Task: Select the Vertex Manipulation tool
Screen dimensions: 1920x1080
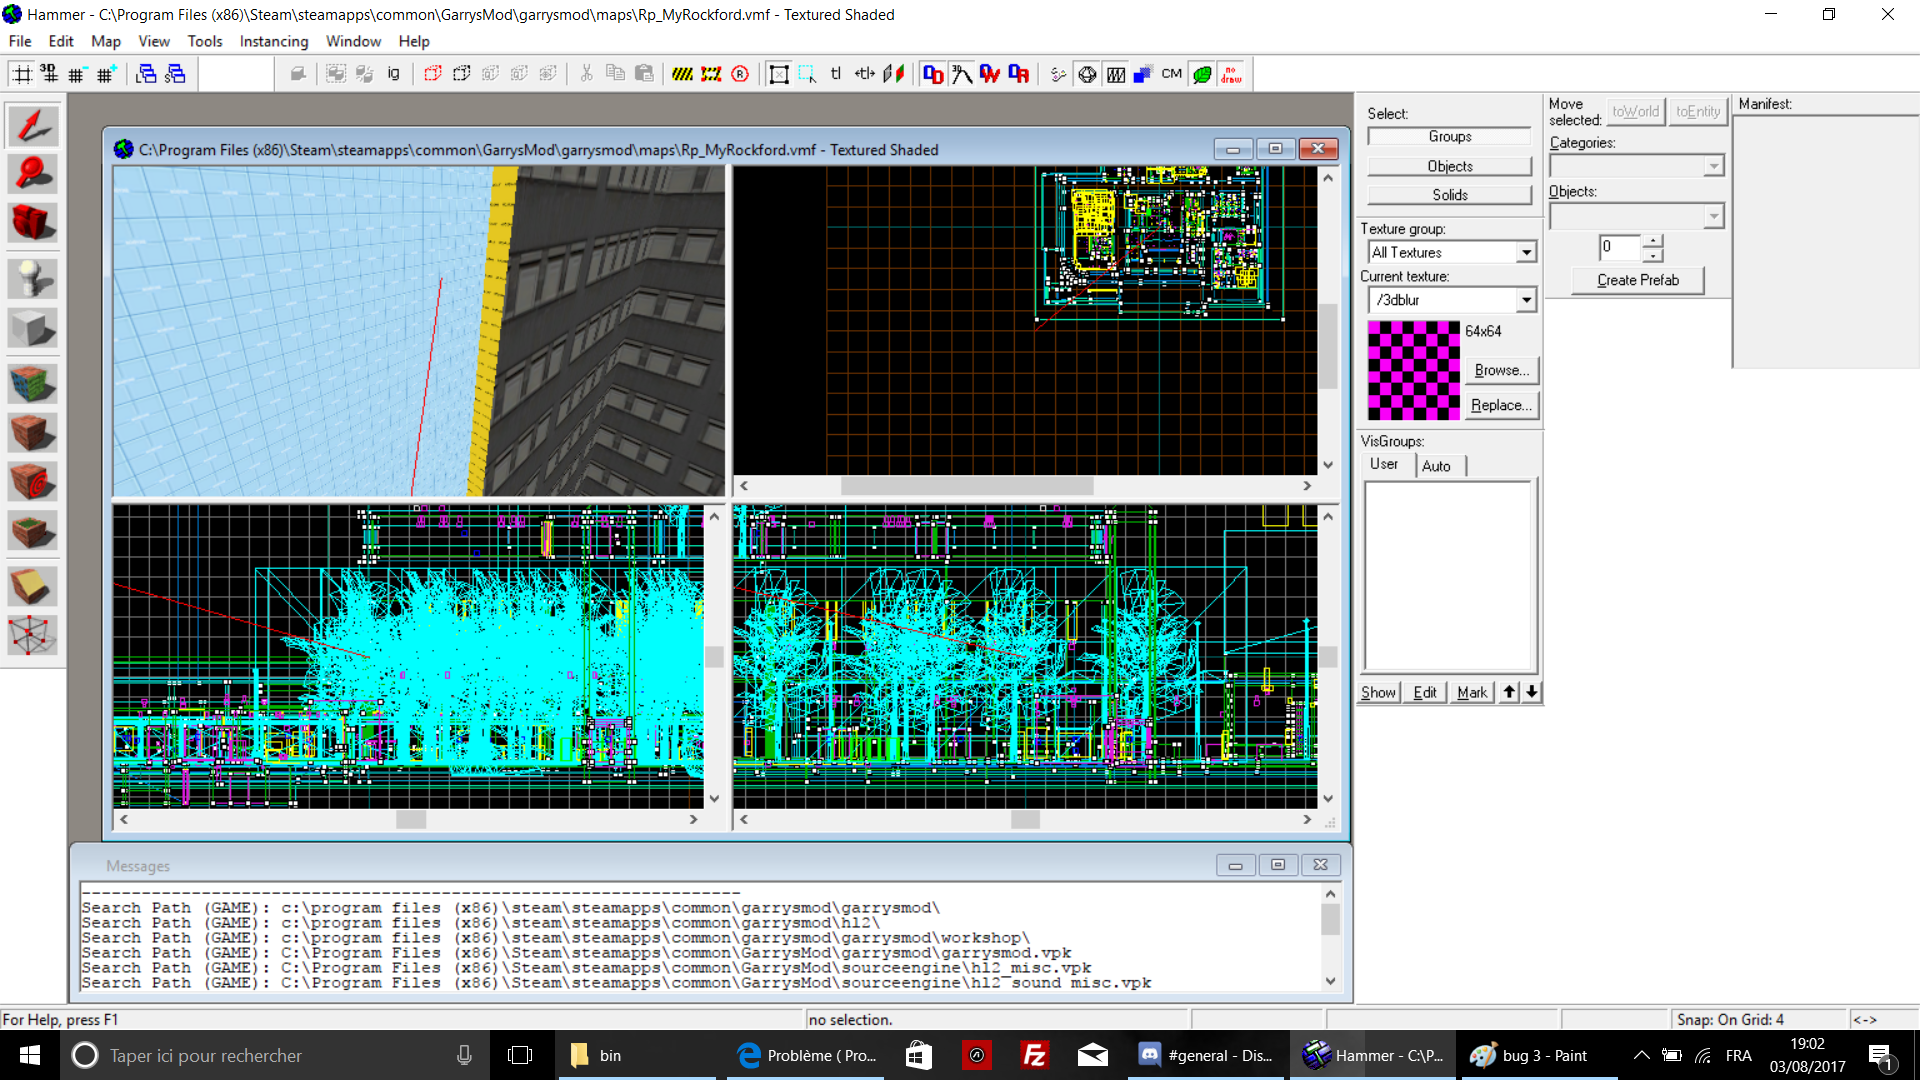Action: point(32,634)
